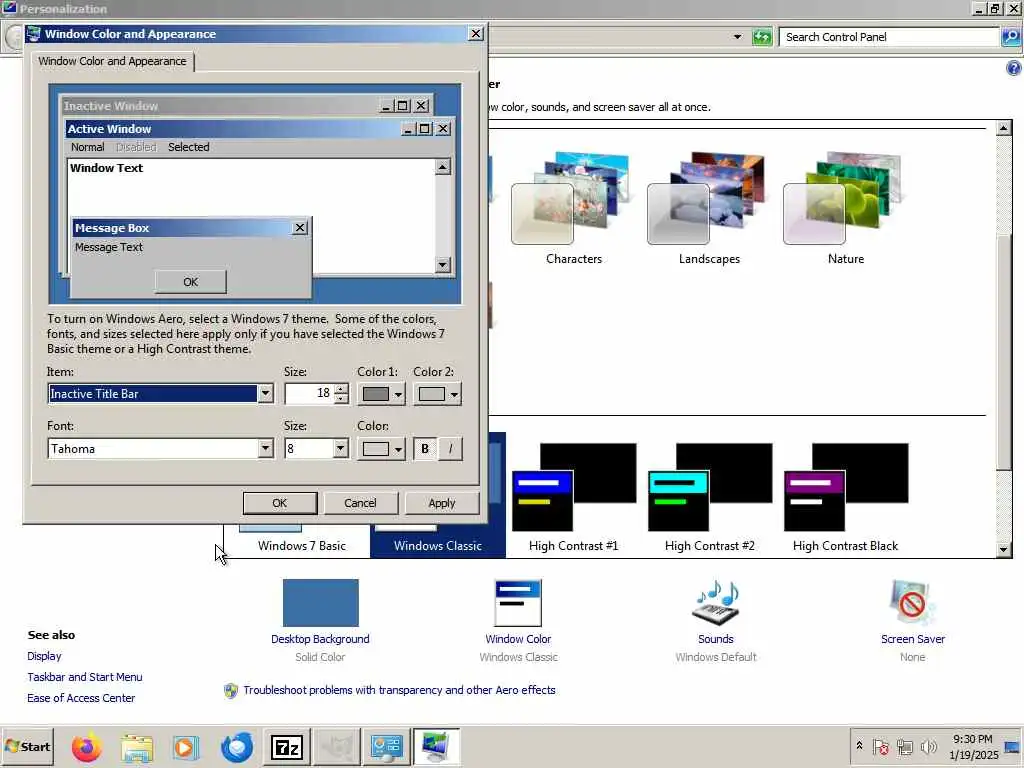Click Cancel in appearance dialog
Viewport: 1024px width, 768px height.
pos(360,503)
